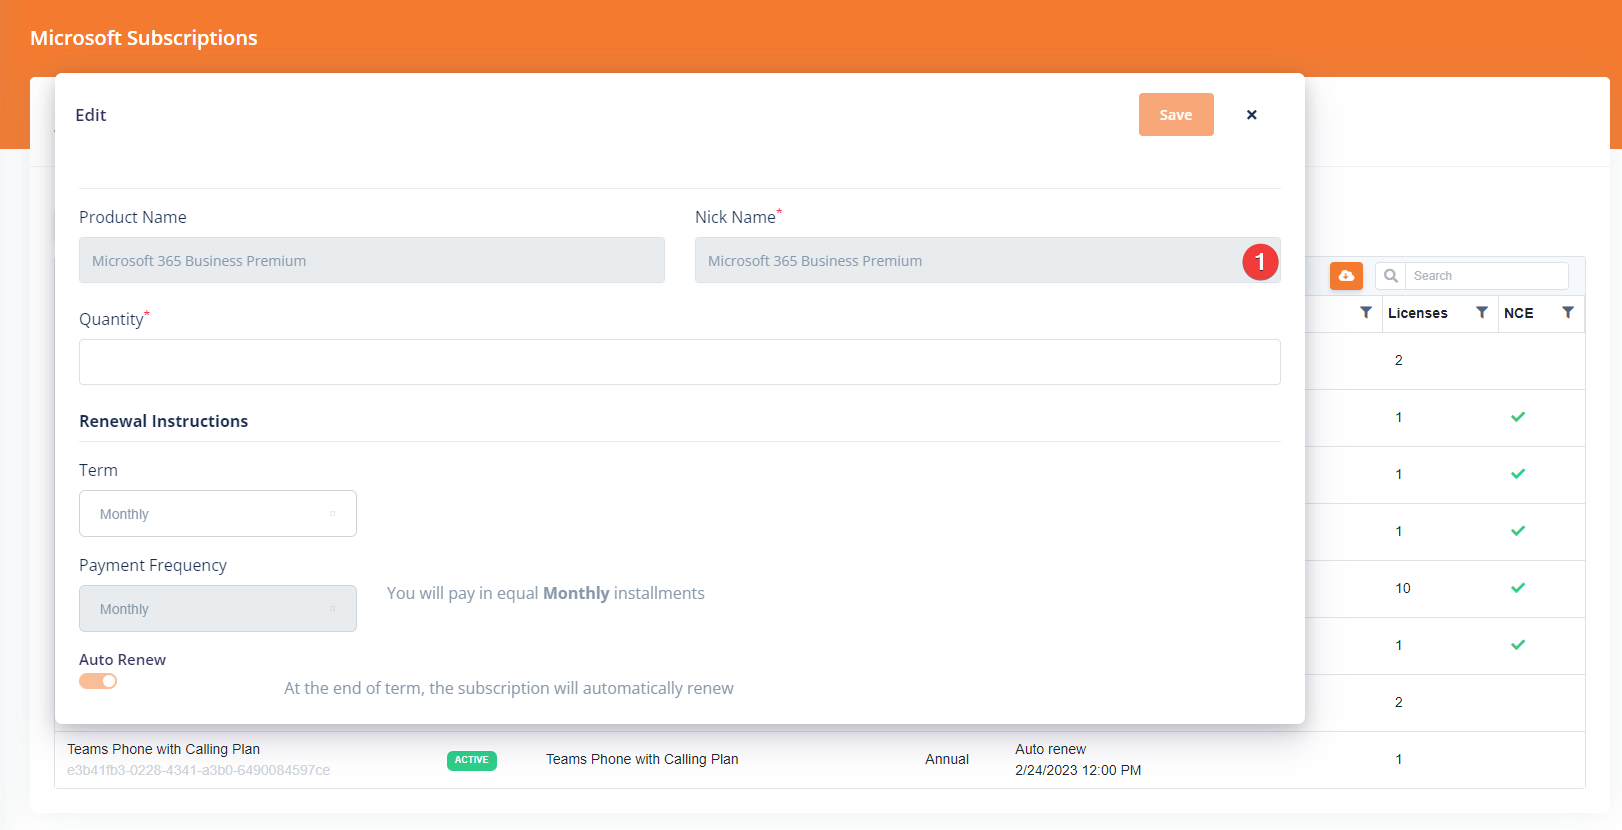Open the Payment Frequency dropdown

point(218,609)
